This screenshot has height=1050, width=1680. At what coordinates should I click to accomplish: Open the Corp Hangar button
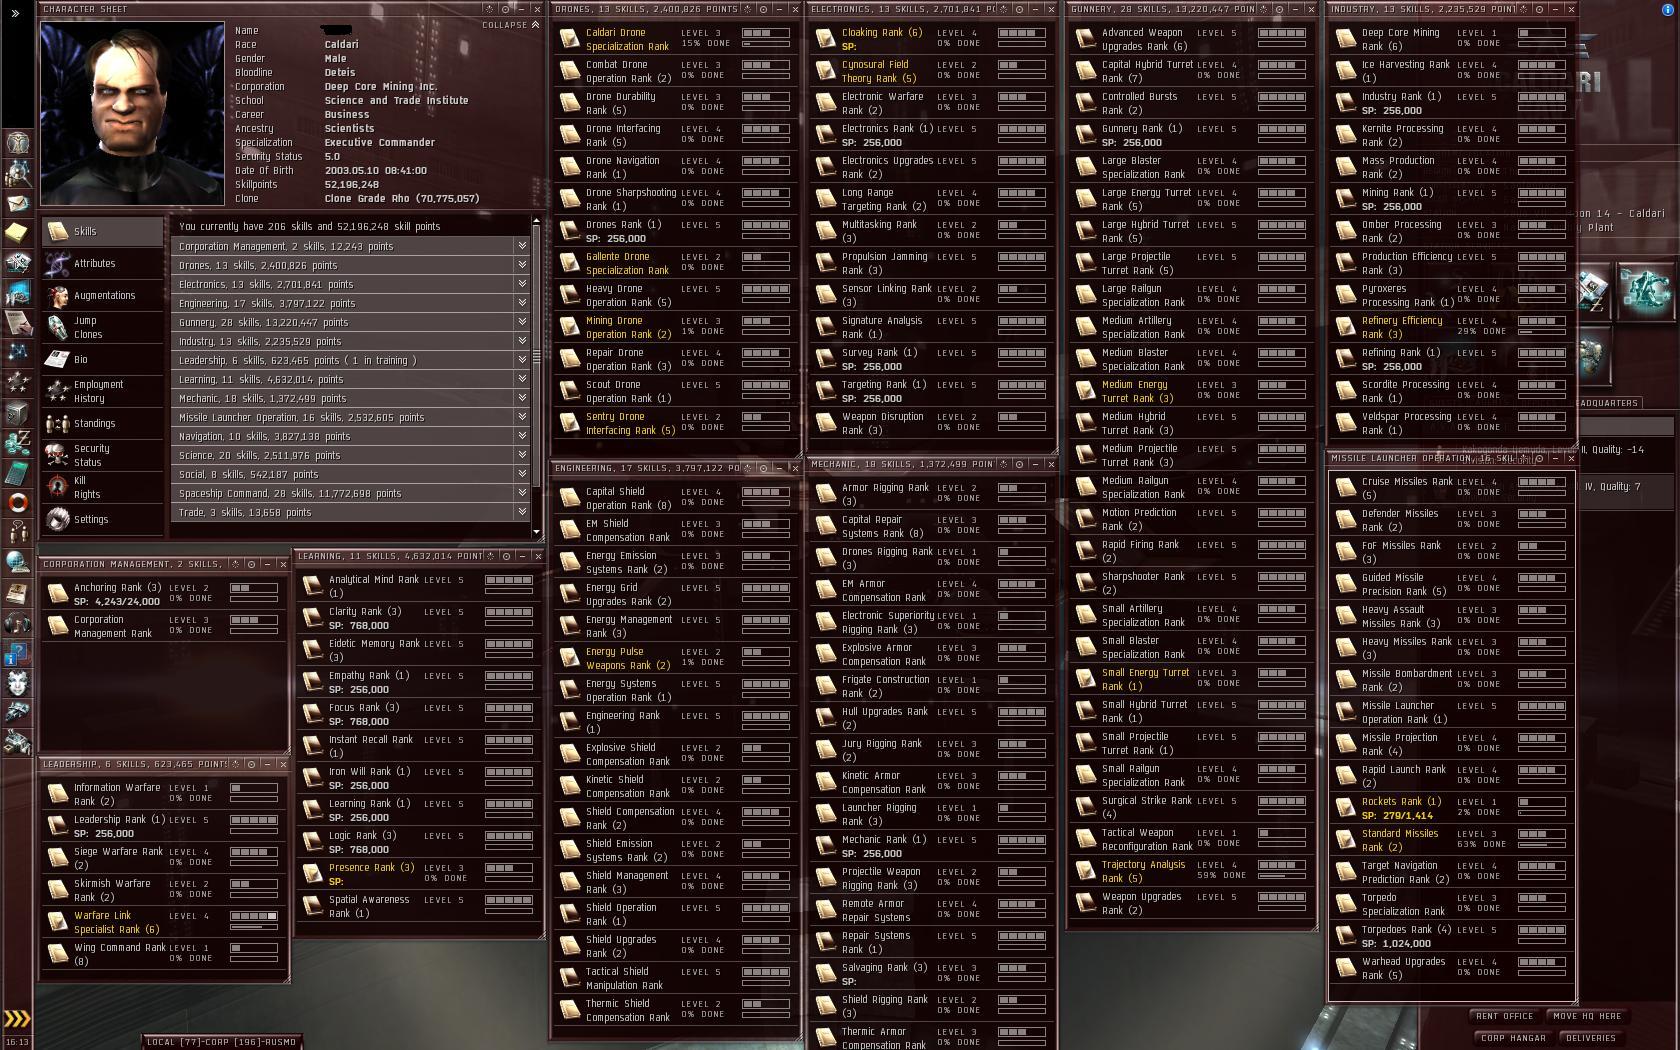(1513, 1038)
